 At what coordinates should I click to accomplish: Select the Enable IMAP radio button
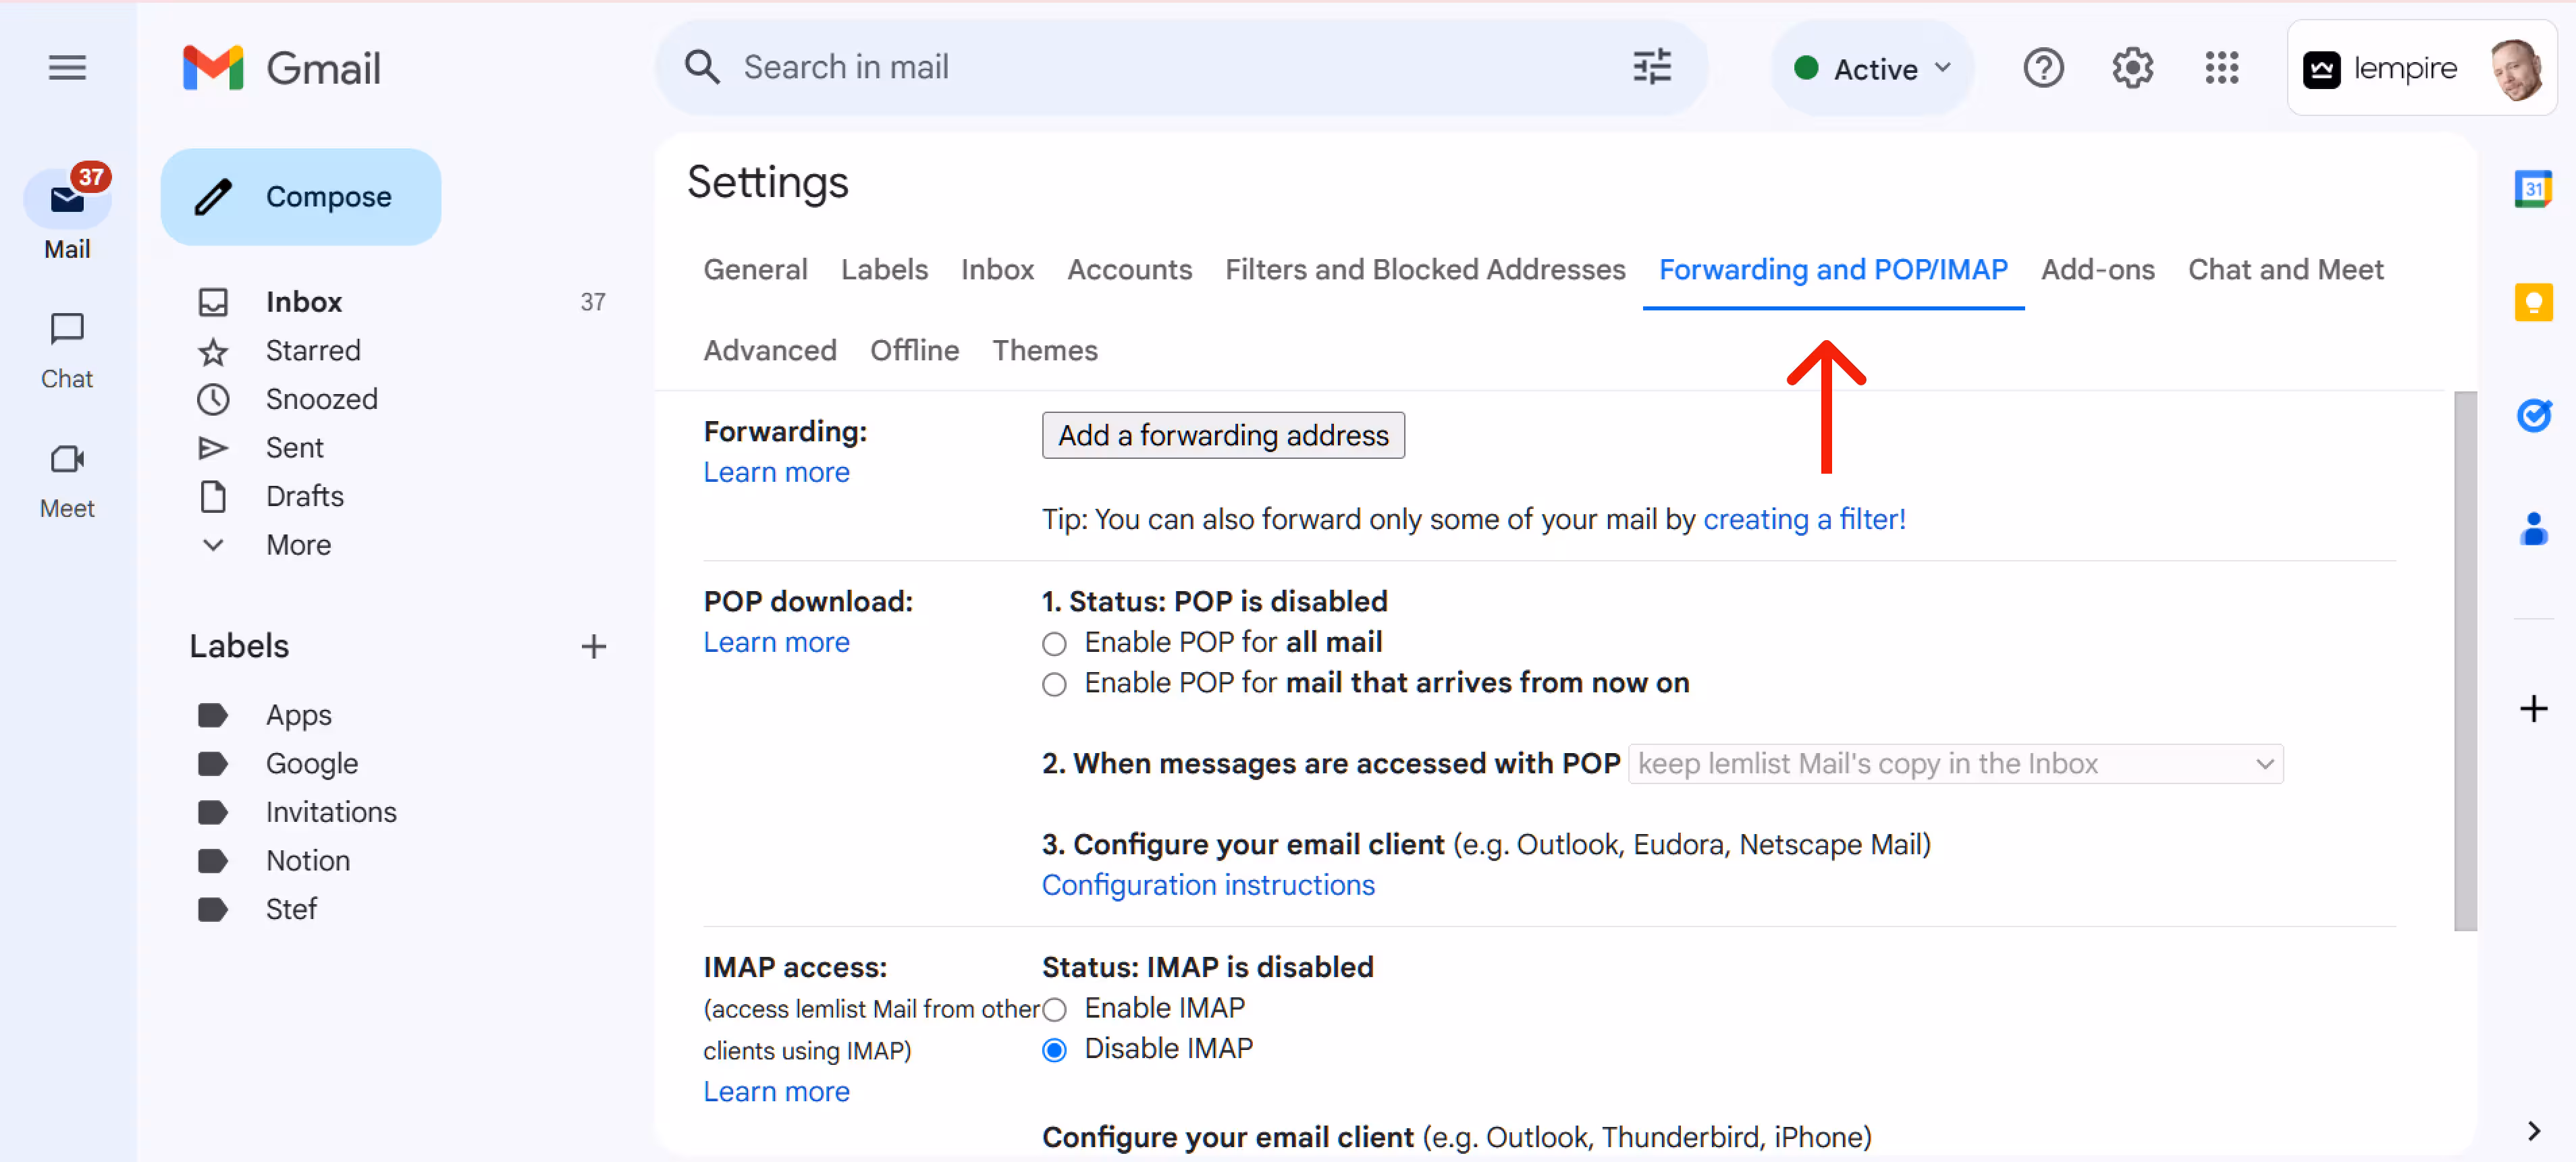click(x=1054, y=1010)
